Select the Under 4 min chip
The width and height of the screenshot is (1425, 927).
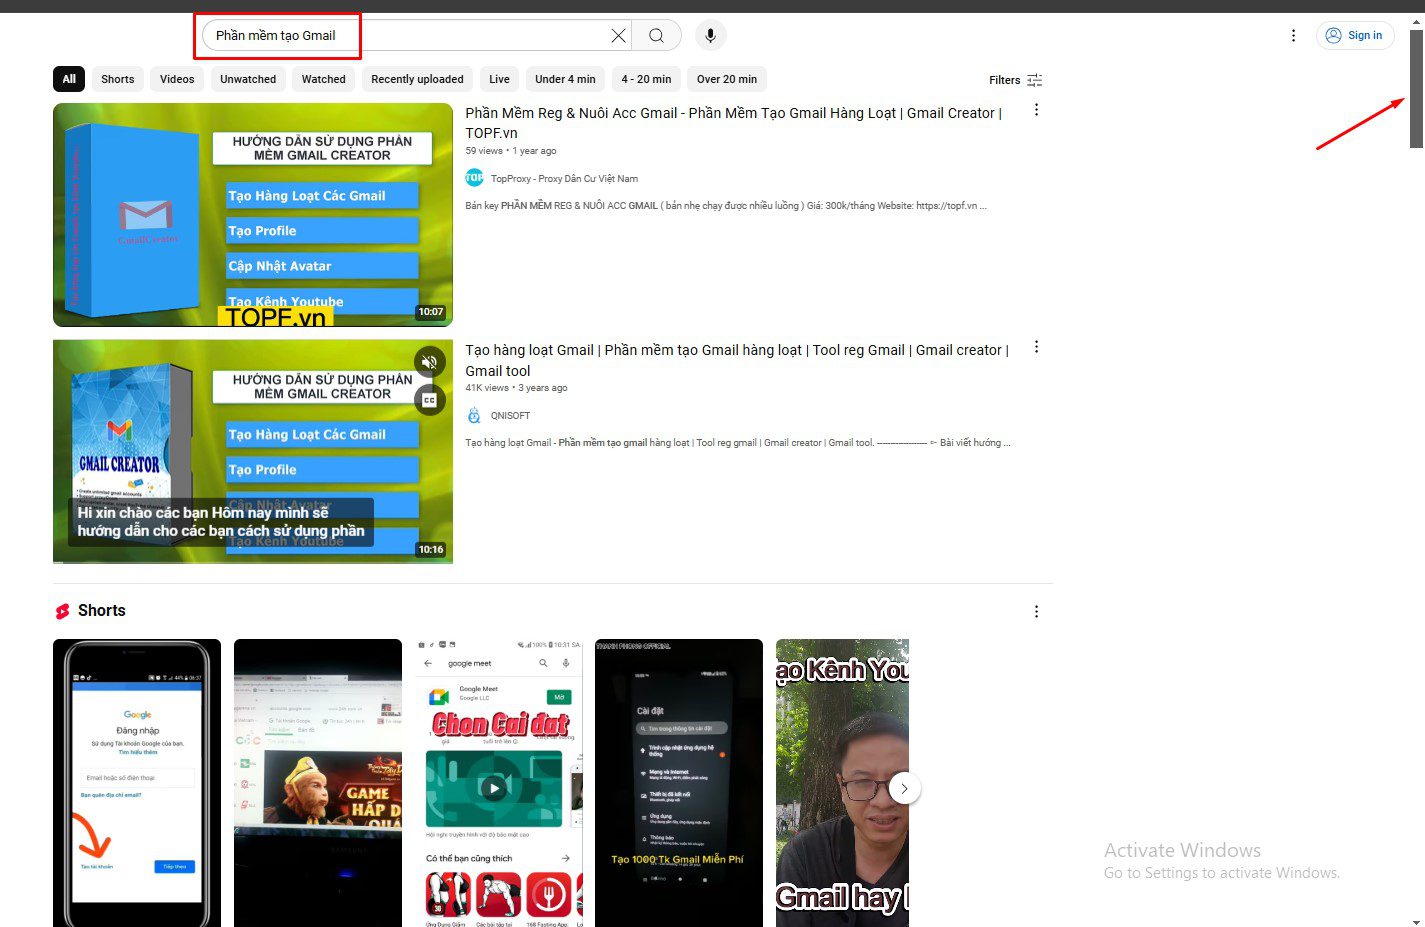point(565,79)
